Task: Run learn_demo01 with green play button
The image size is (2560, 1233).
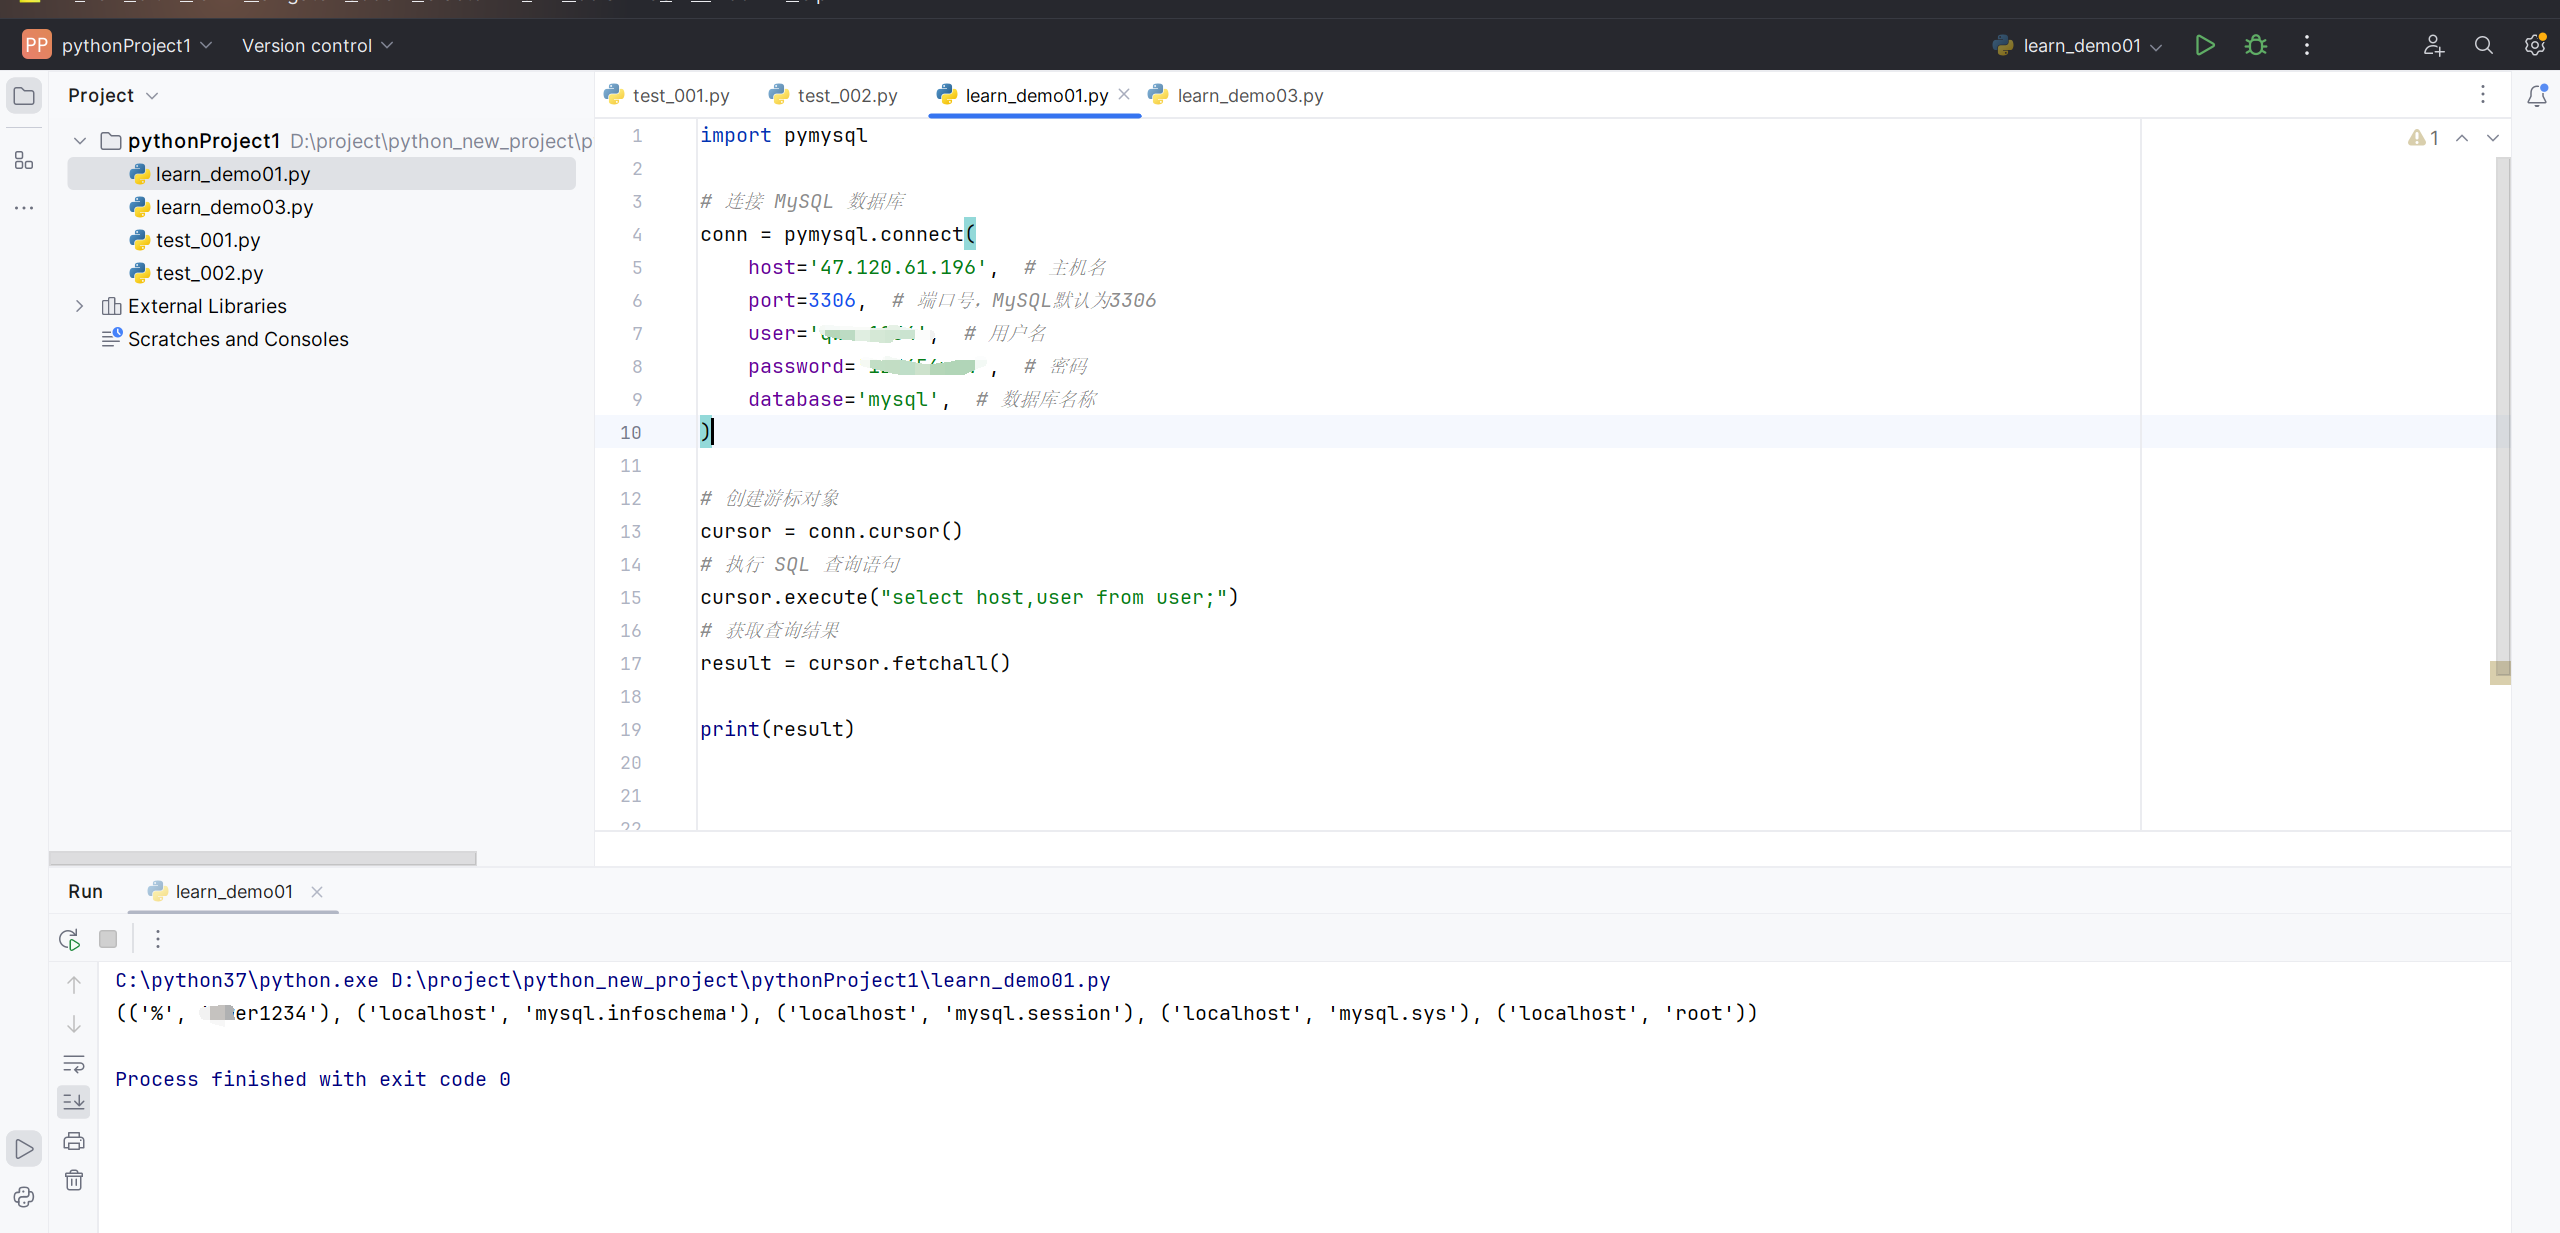Action: [x=2204, y=45]
